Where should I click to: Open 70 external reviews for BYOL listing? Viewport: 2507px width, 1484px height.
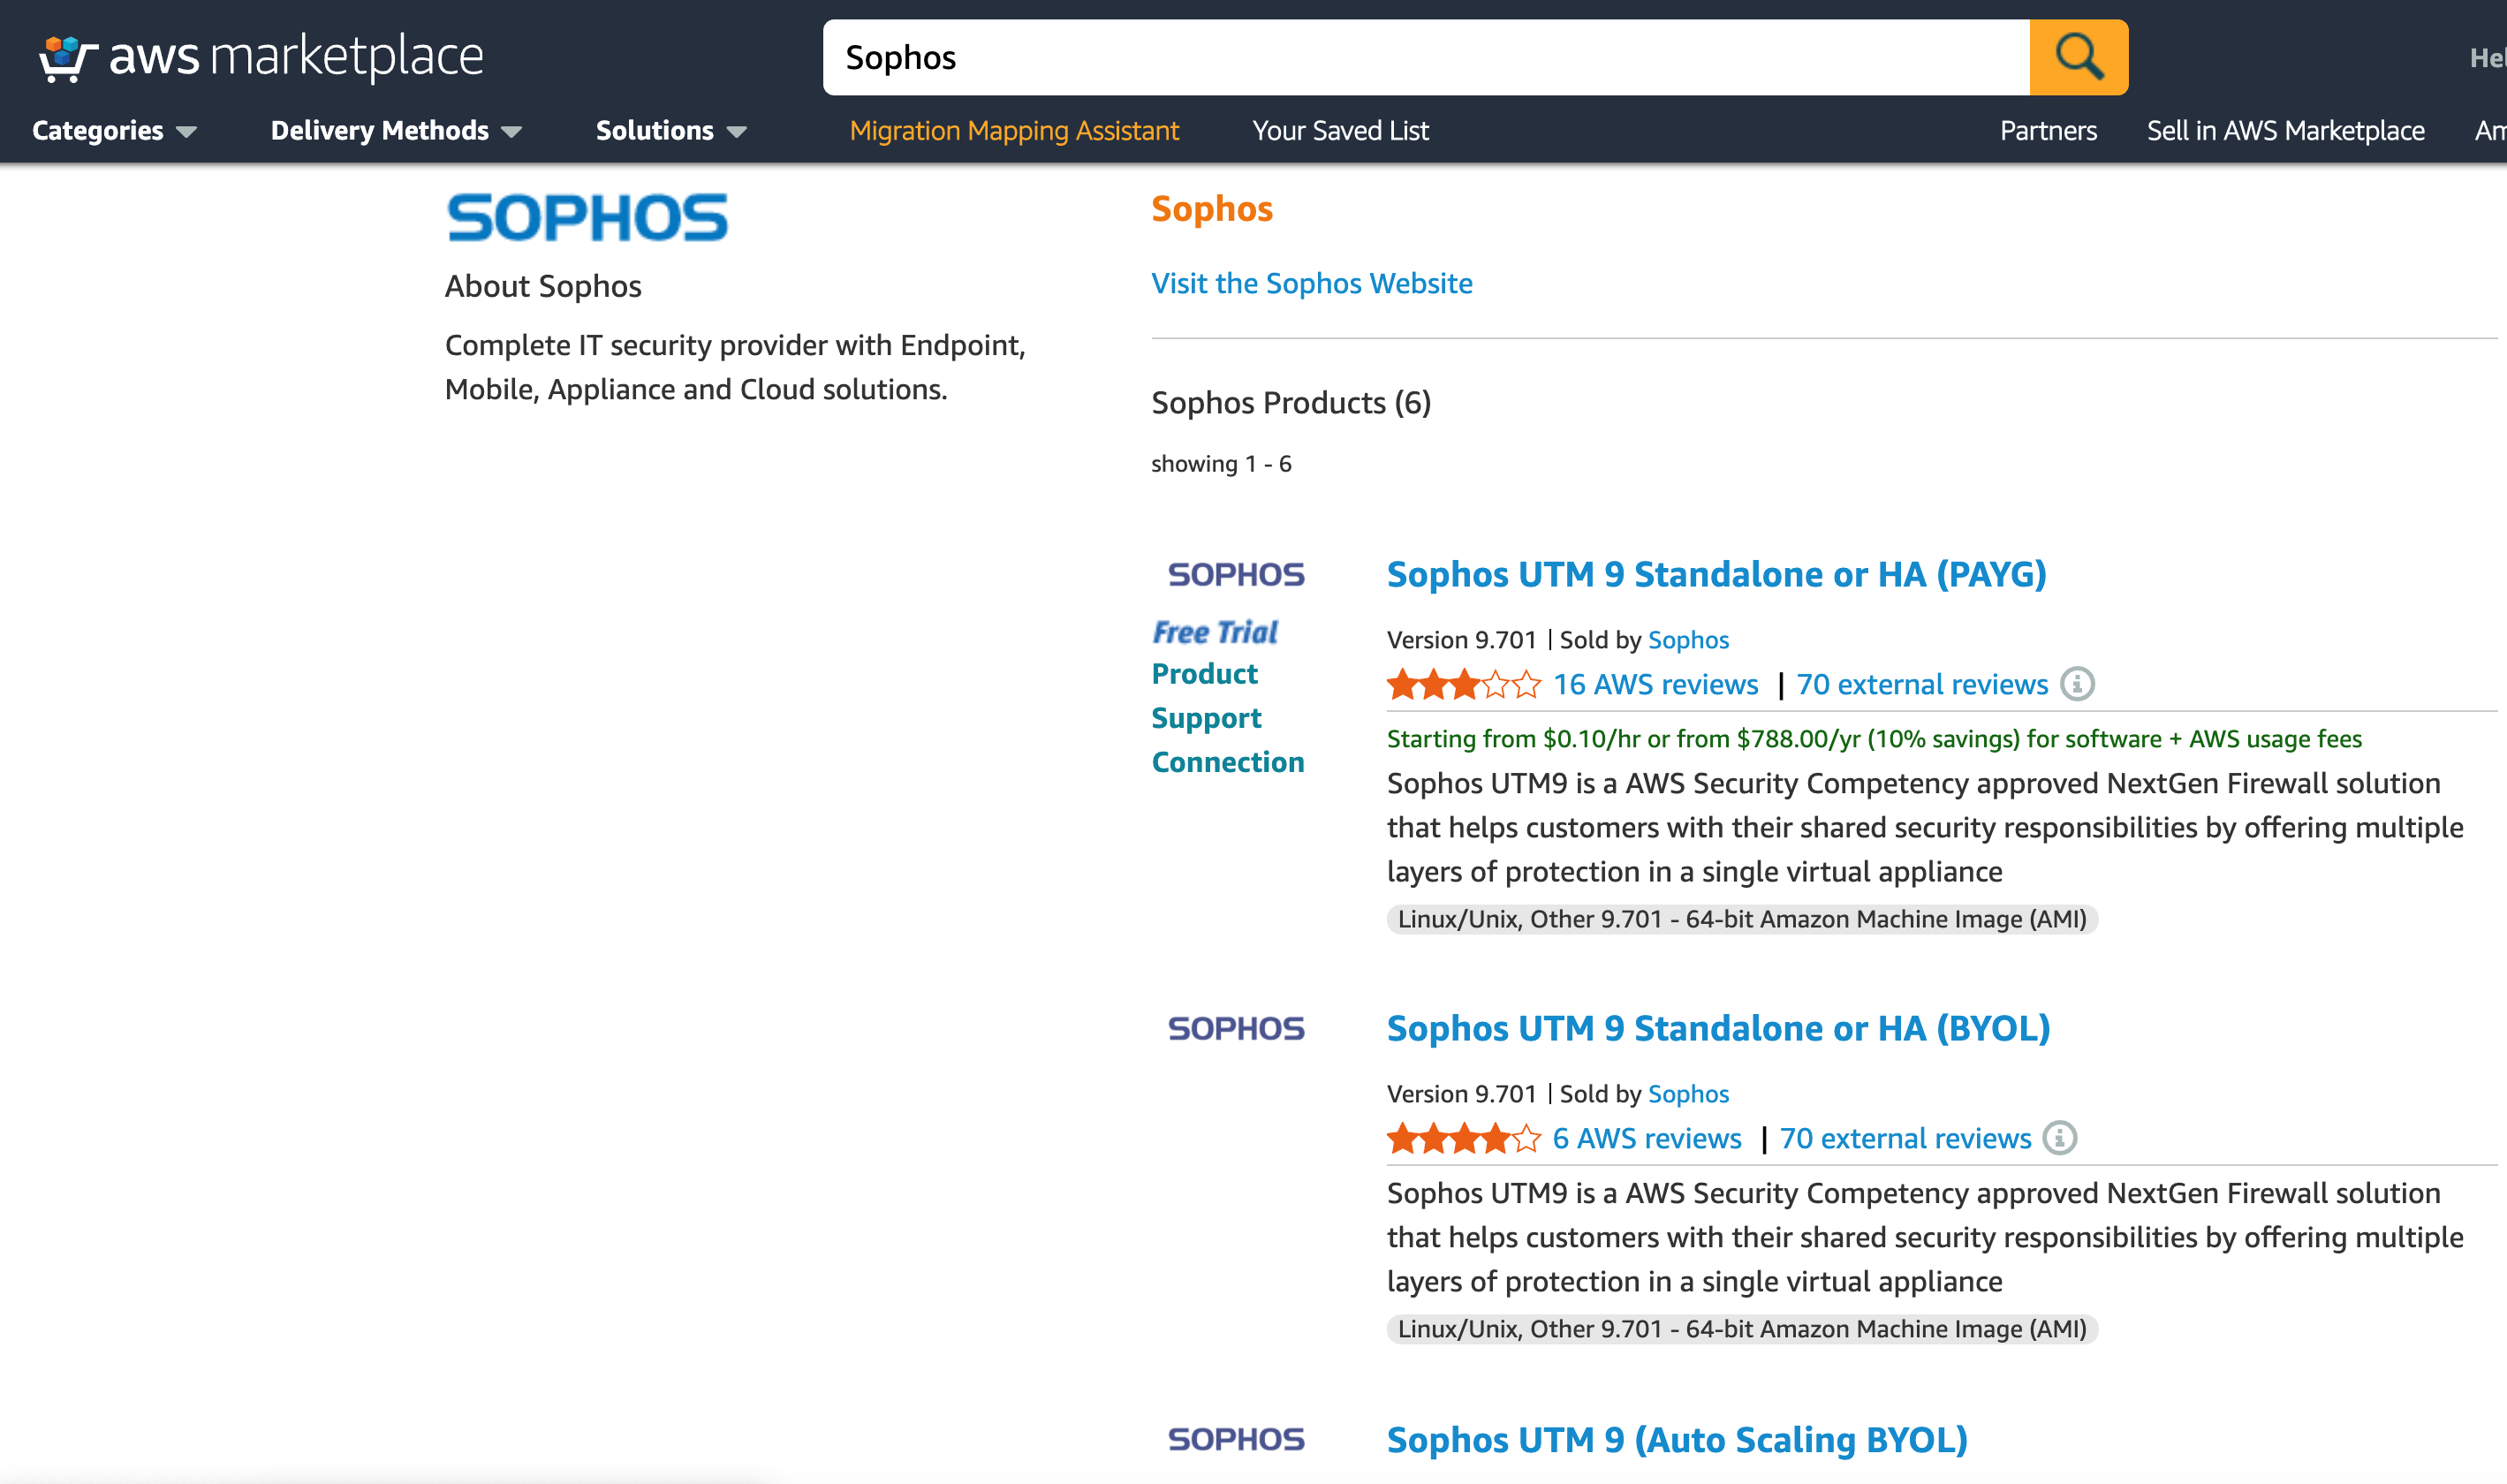point(1905,1139)
